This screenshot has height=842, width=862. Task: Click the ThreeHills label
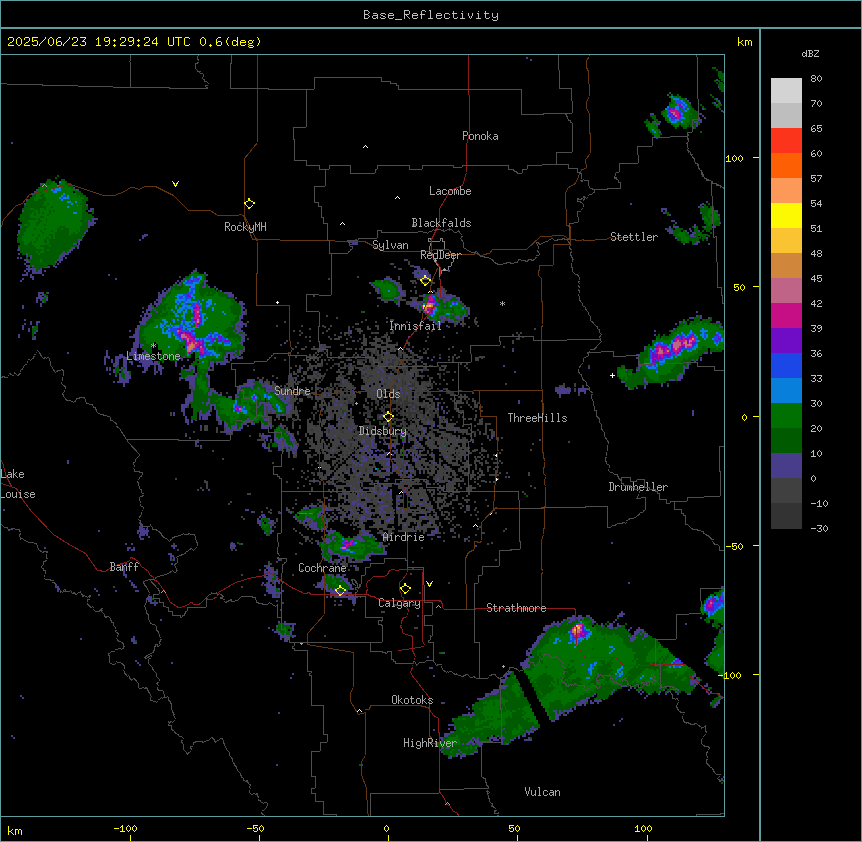pyautogui.click(x=538, y=418)
